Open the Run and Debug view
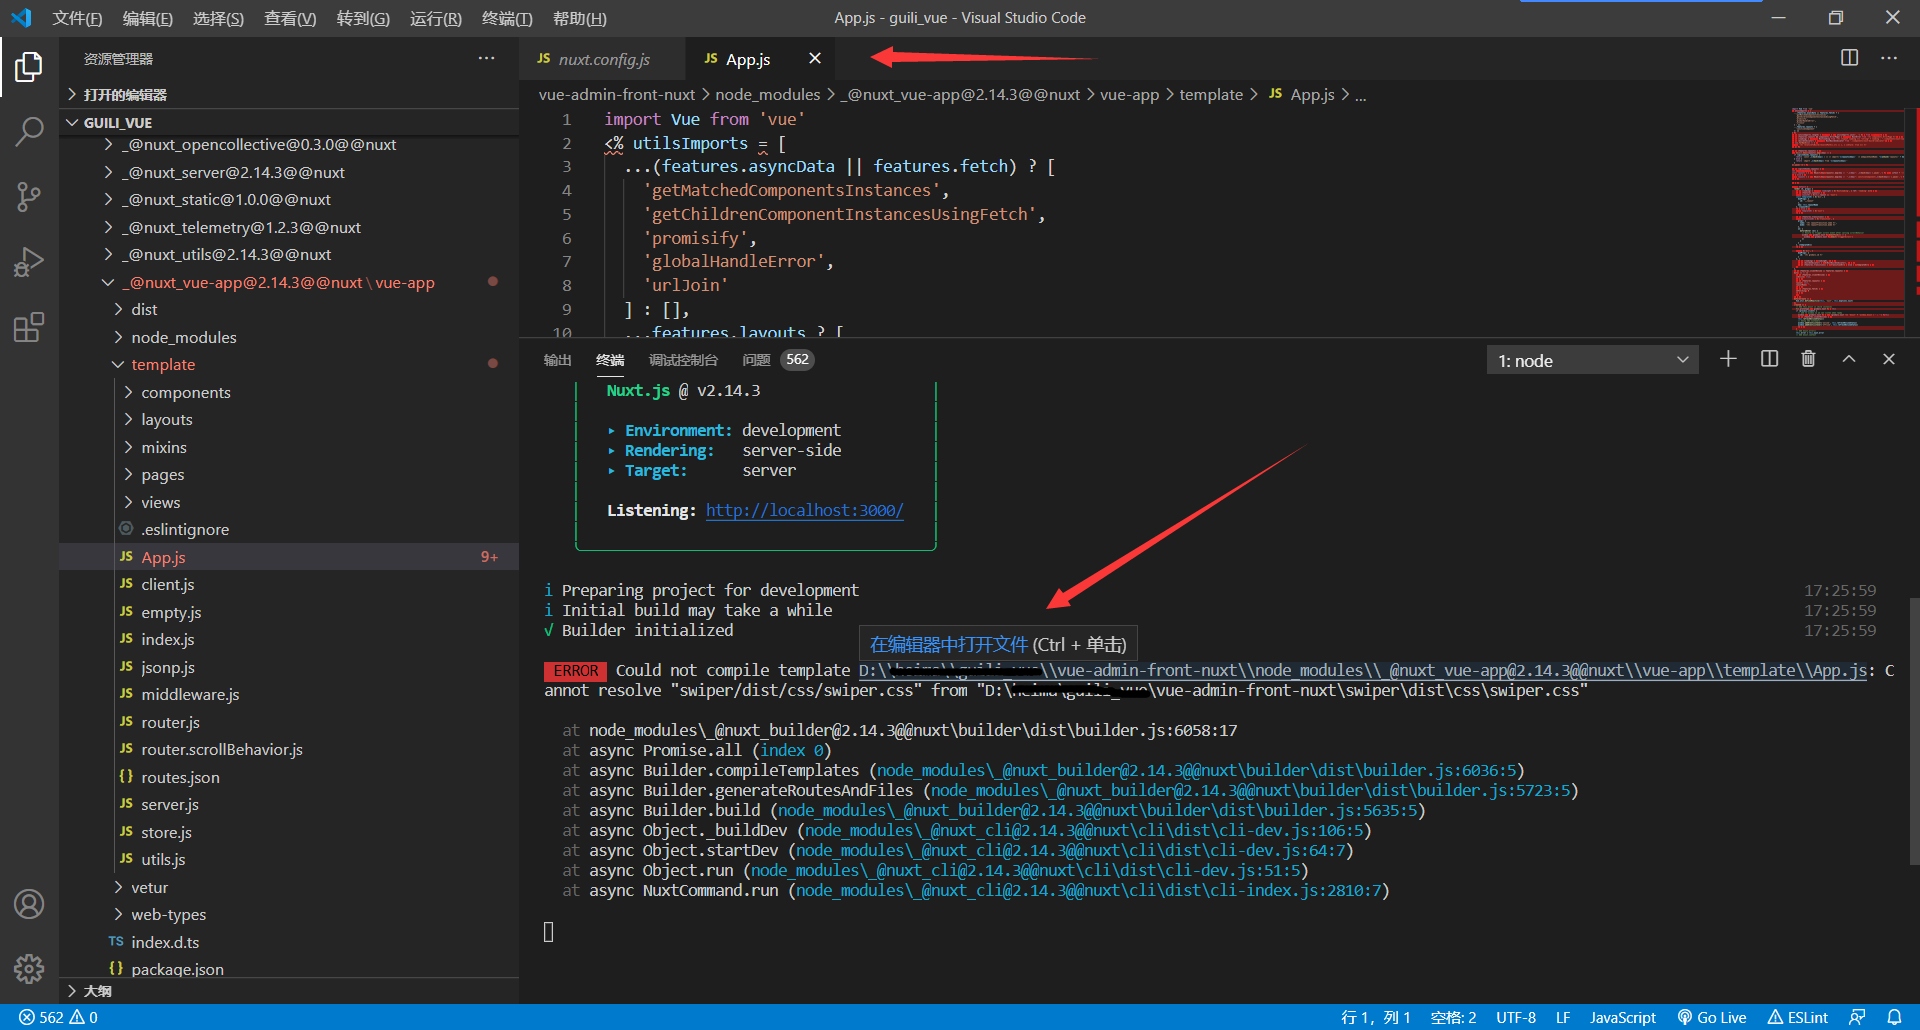 click(x=29, y=262)
